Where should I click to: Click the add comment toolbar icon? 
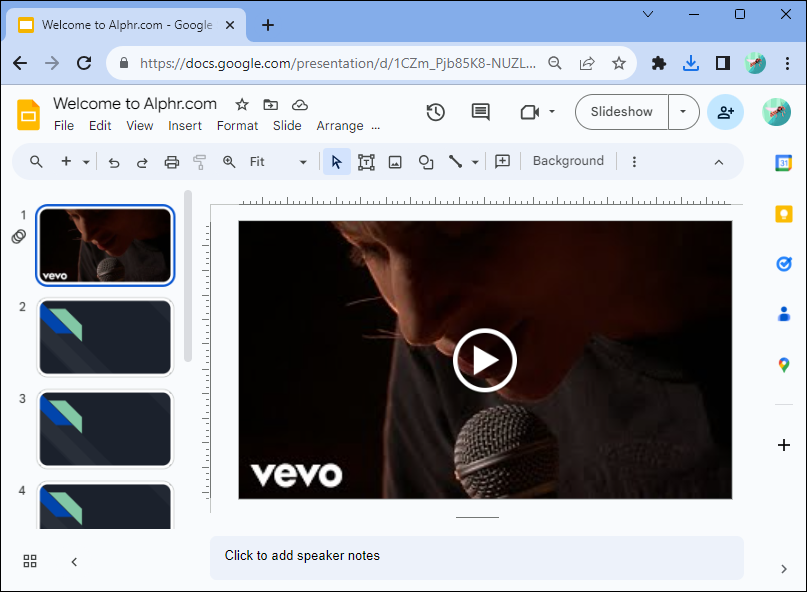tap(502, 161)
